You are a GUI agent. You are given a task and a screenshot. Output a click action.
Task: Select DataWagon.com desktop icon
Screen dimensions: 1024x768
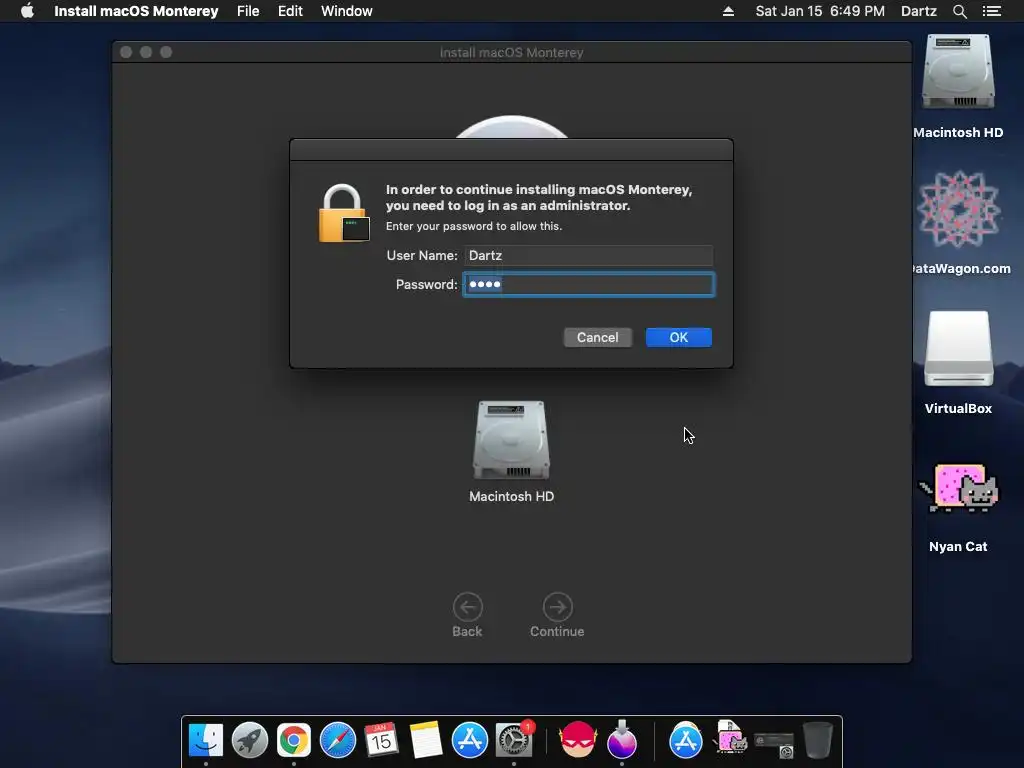(958, 209)
